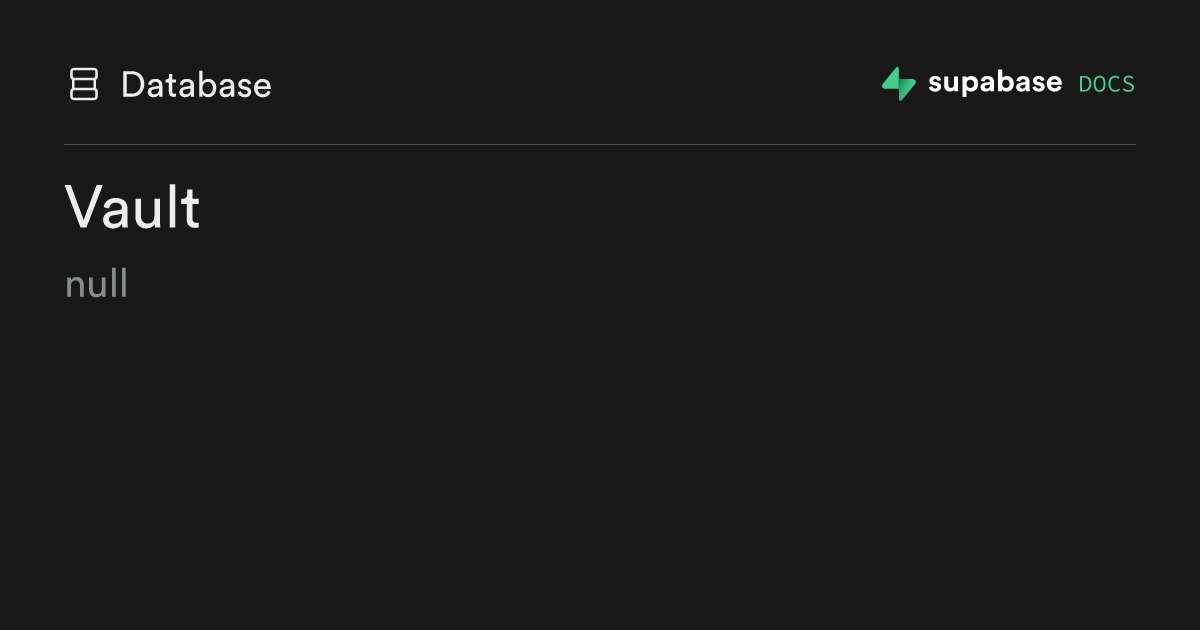Click the green logo left of supabase text
Image resolution: width=1200 pixels, height=630 pixels.
coord(899,84)
